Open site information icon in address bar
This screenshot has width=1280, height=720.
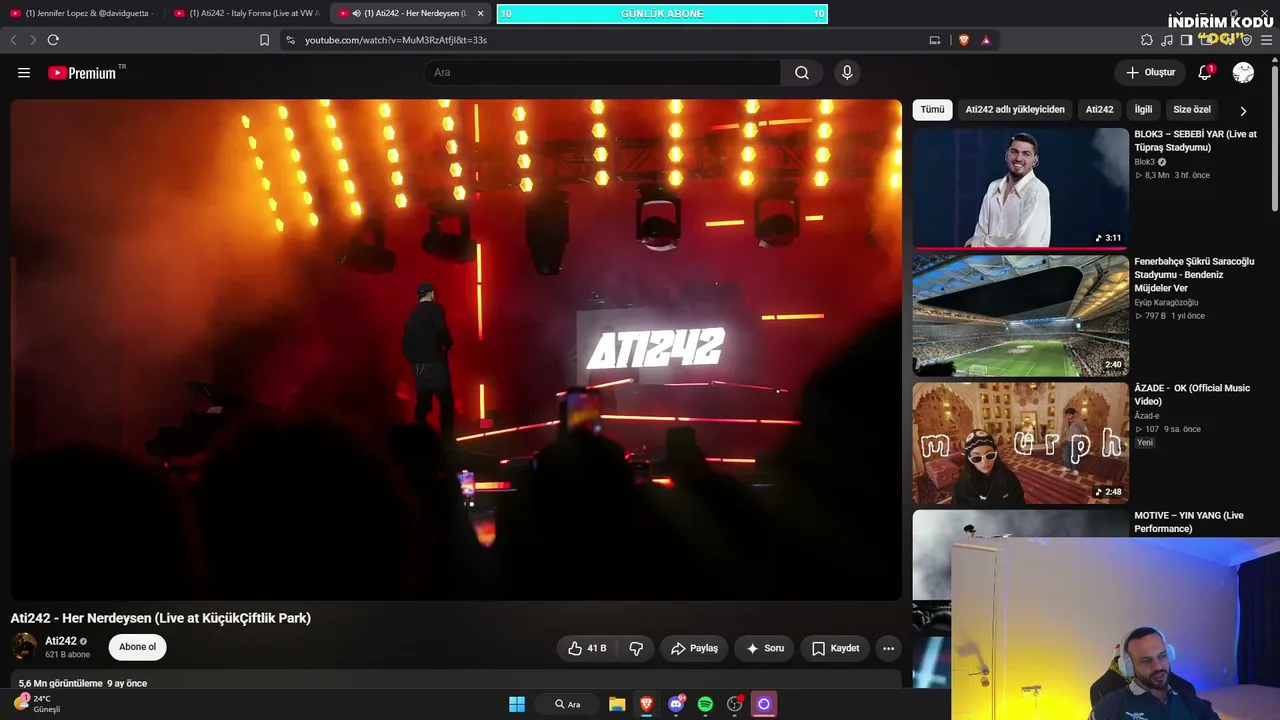point(290,40)
